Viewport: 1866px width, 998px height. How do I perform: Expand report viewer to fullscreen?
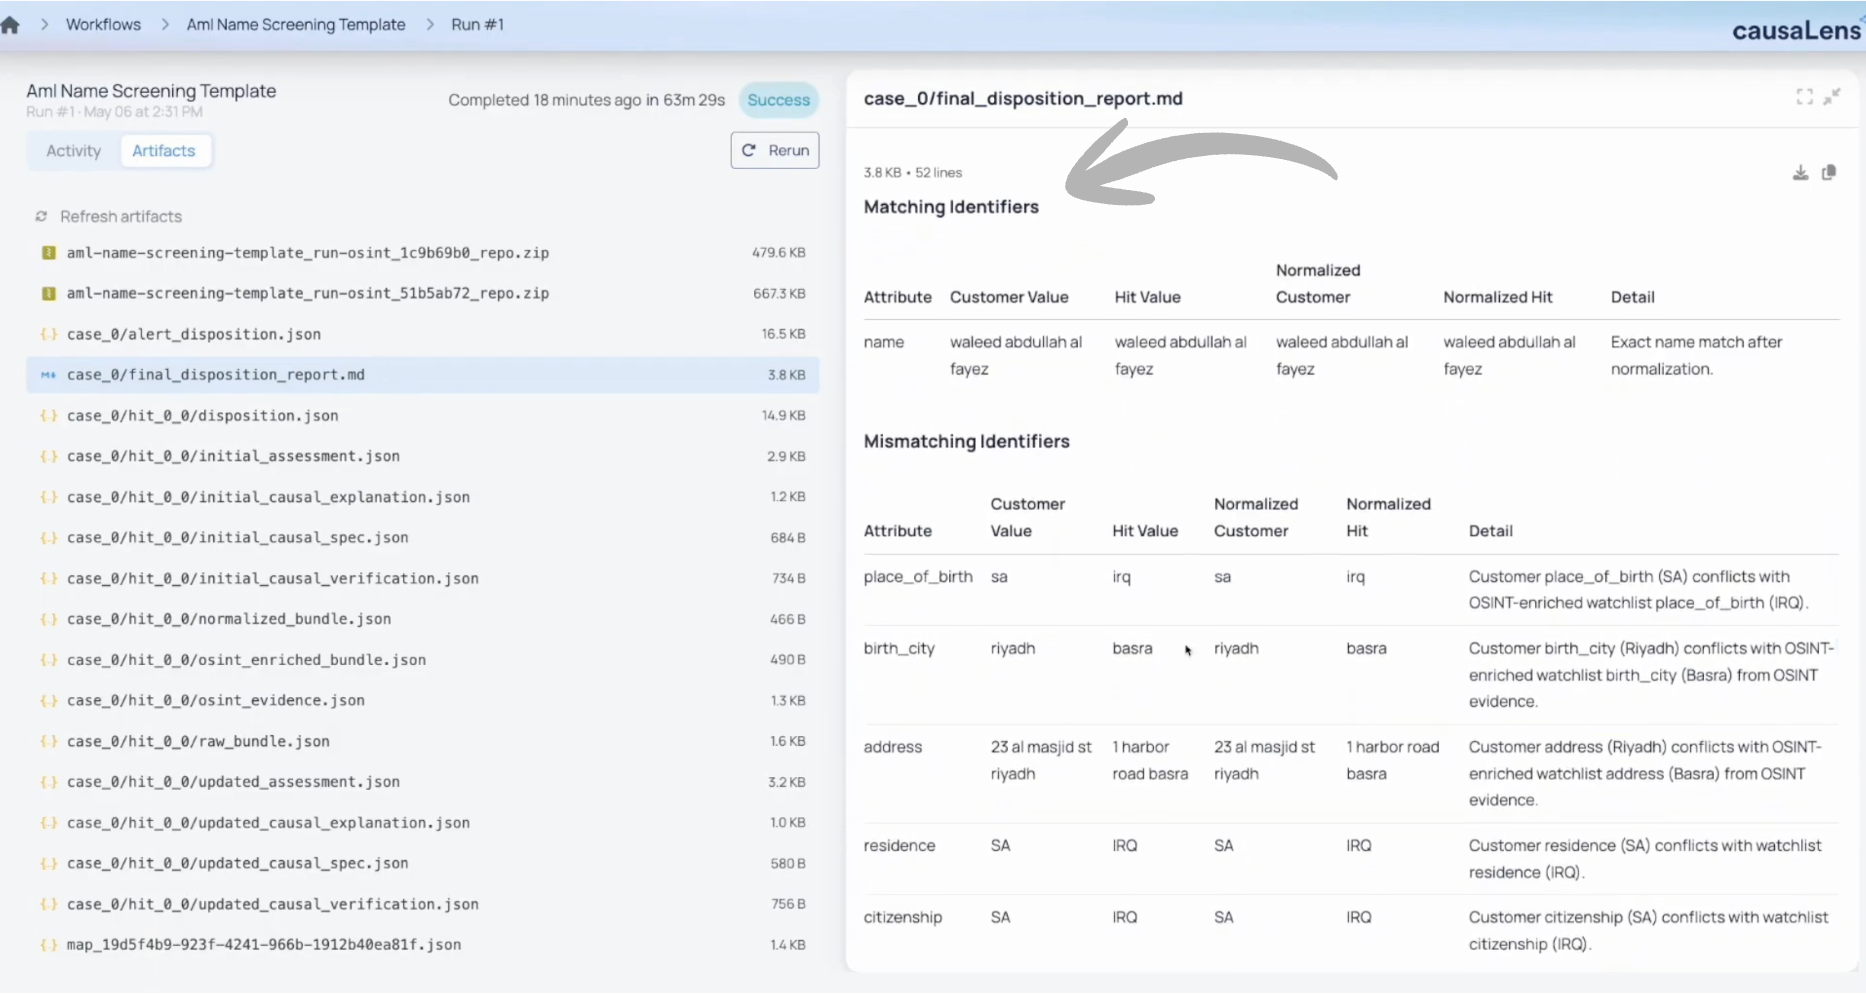click(x=1804, y=97)
